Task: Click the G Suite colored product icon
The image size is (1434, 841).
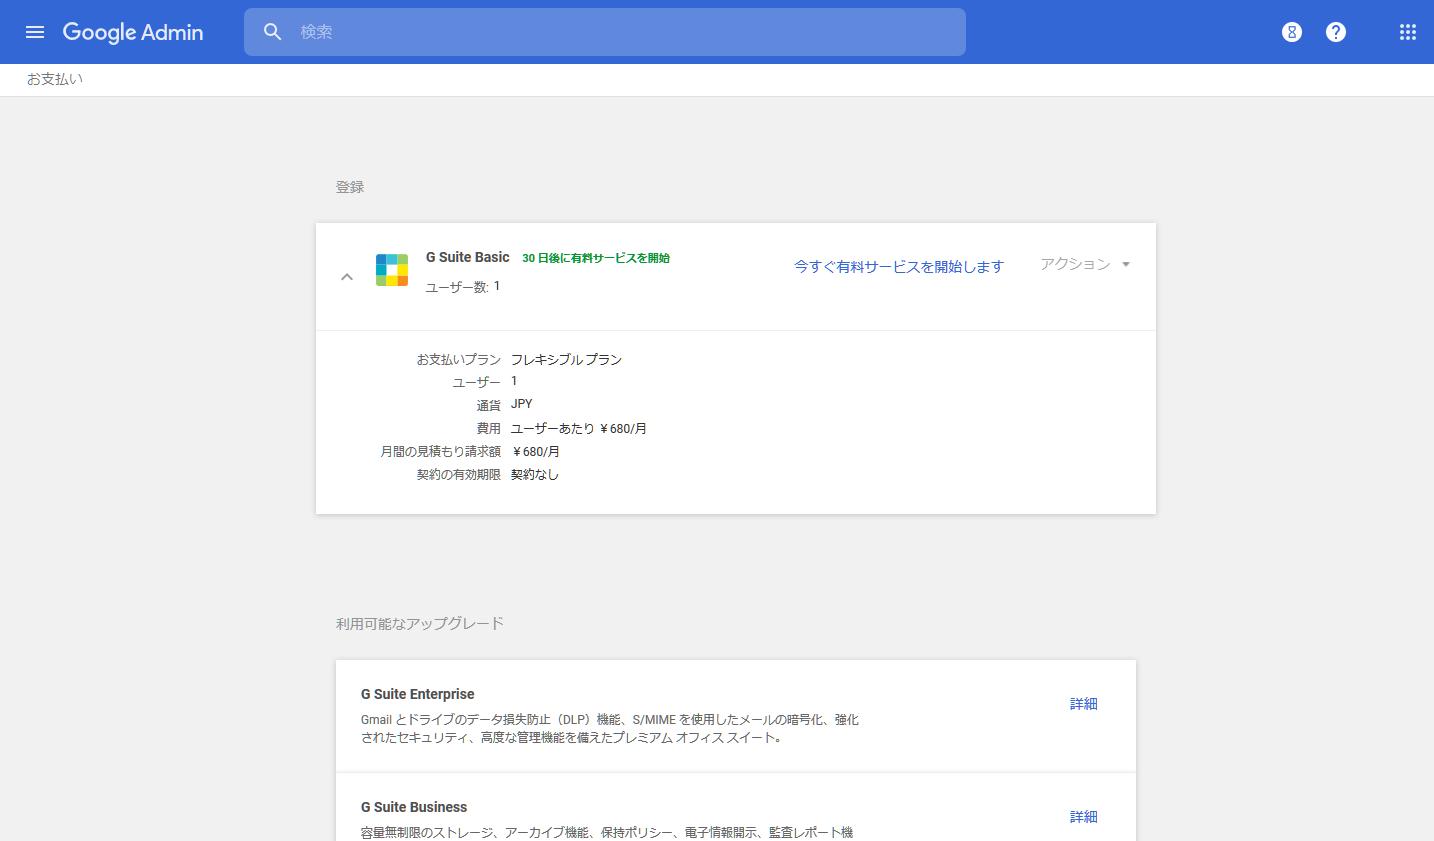Action: click(x=392, y=270)
